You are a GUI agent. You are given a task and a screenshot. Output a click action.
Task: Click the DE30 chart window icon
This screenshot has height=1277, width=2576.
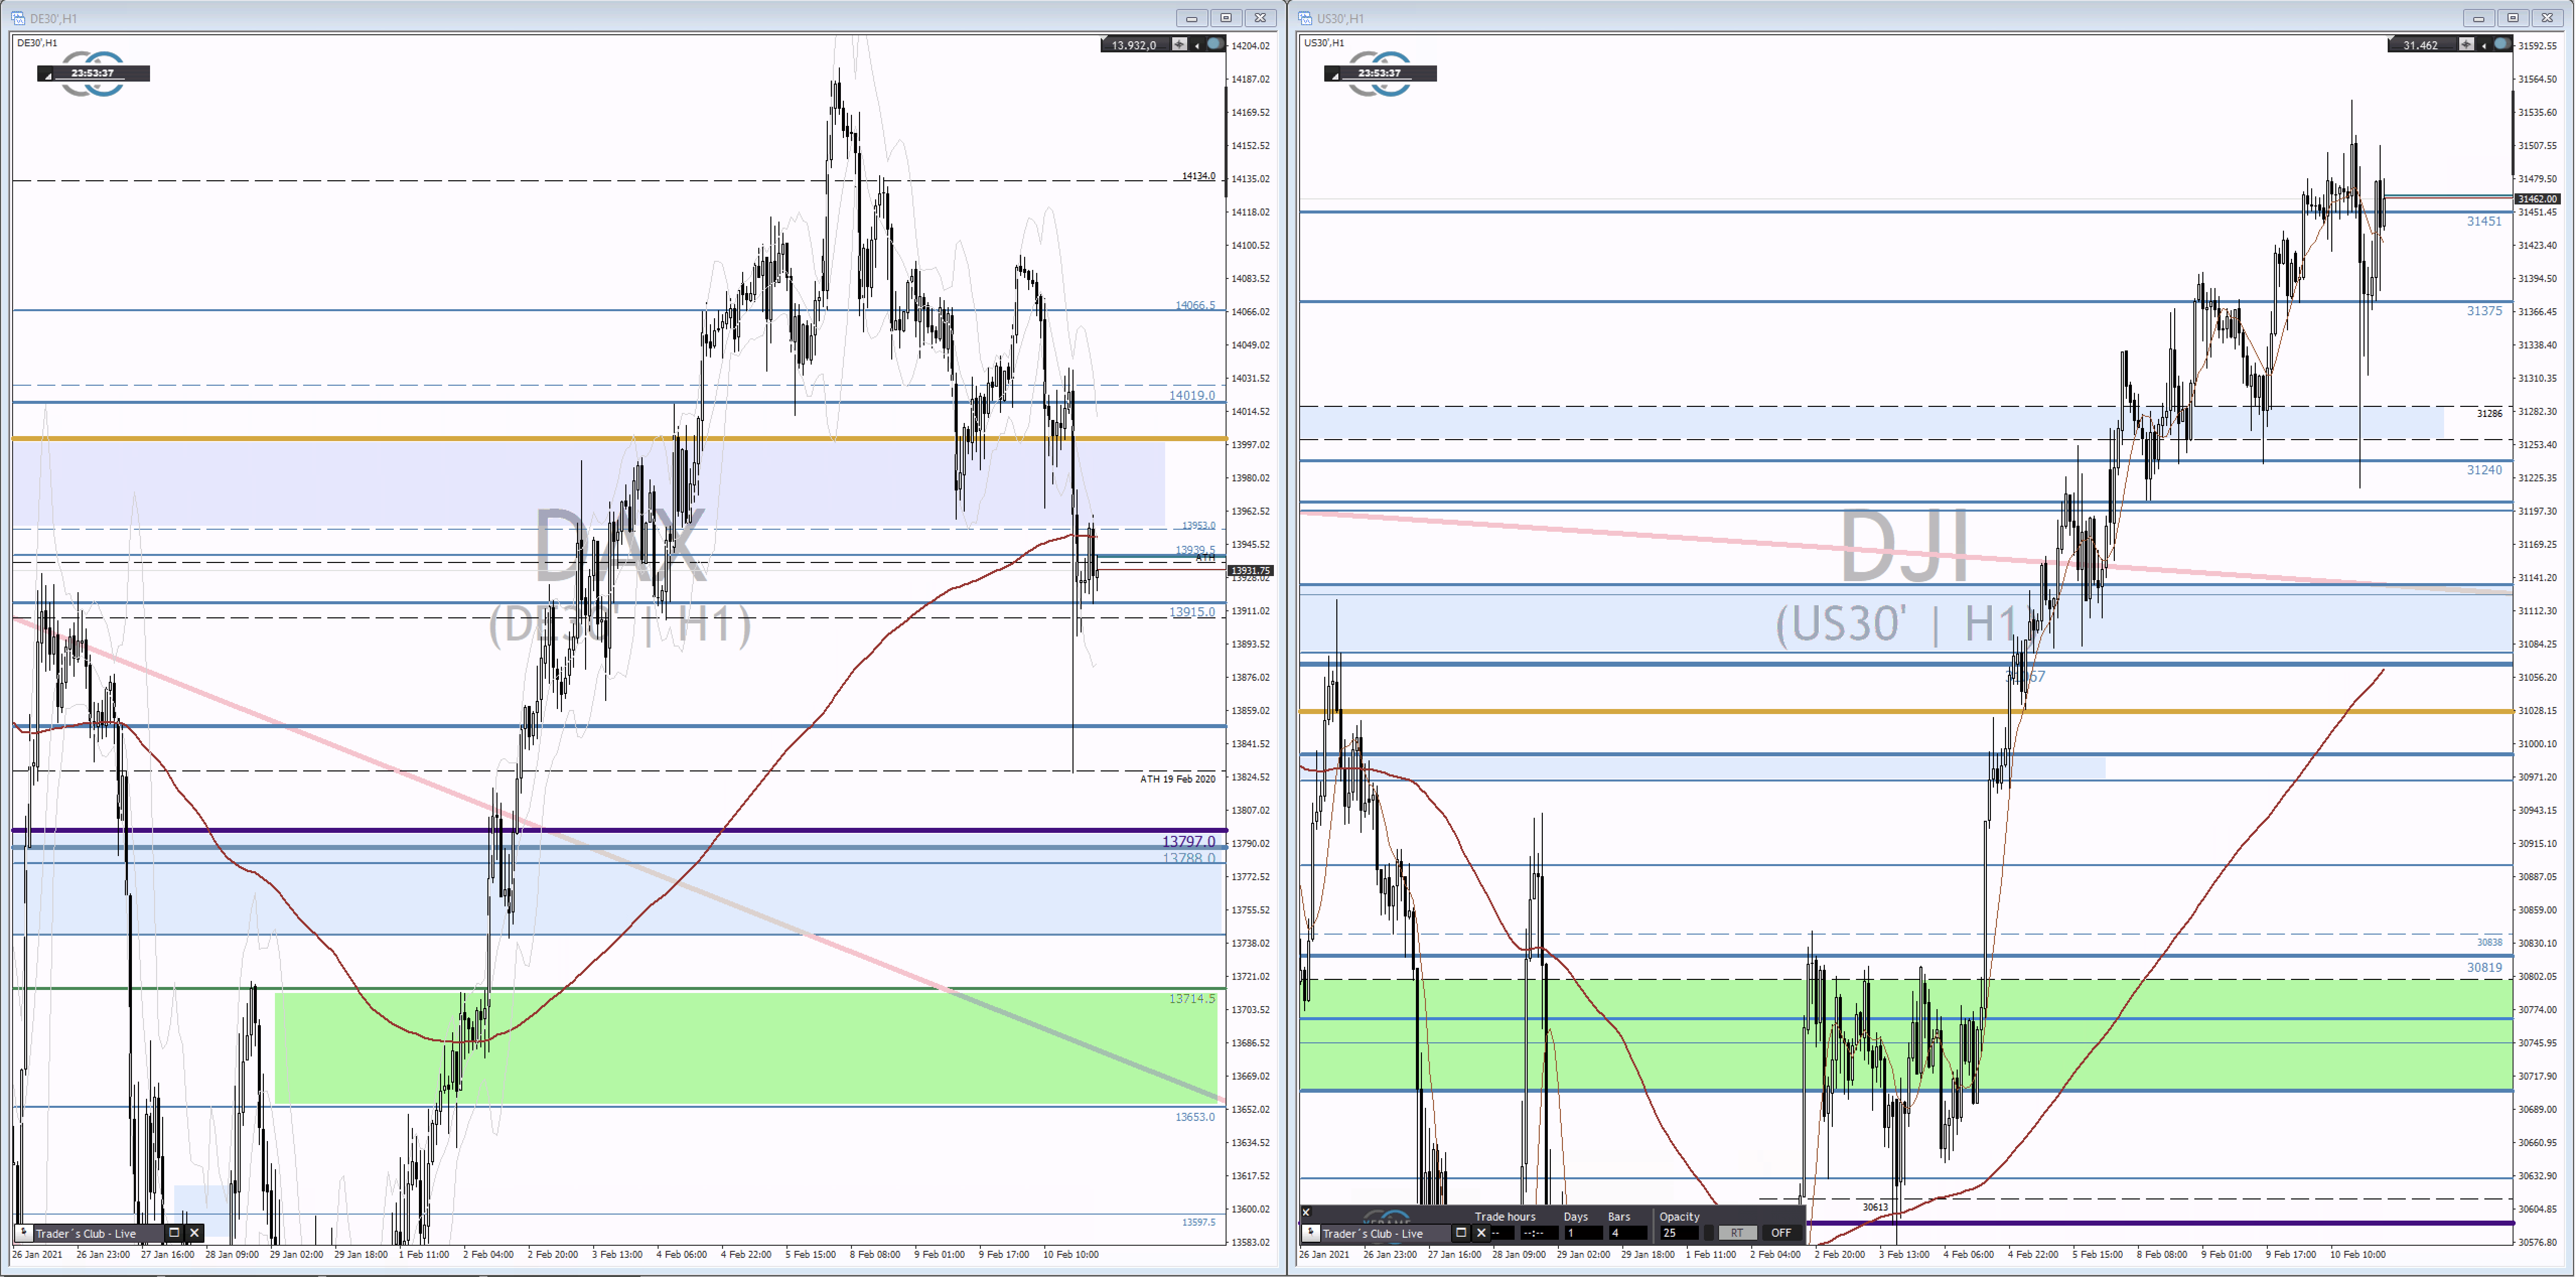[17, 18]
